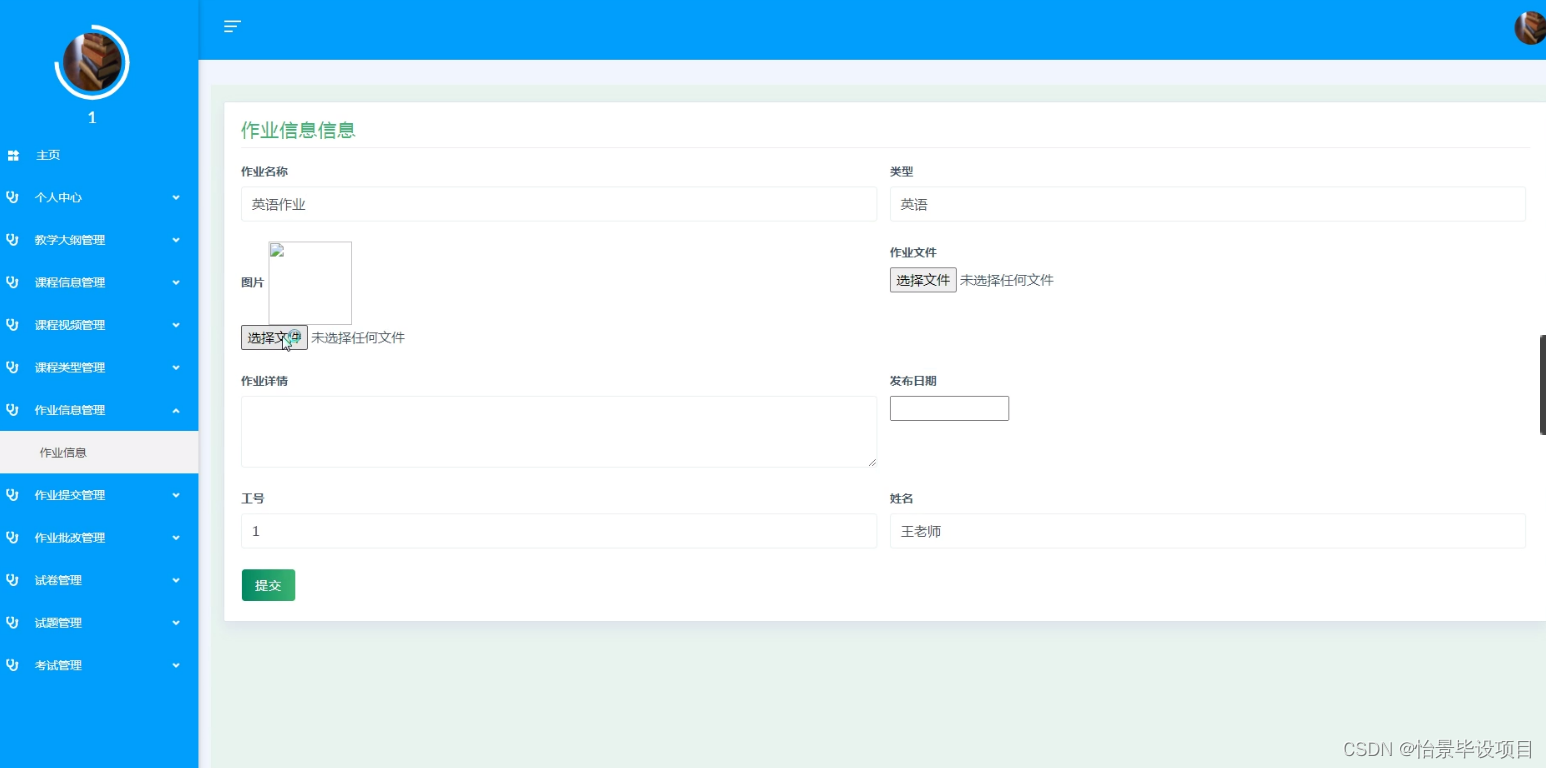The height and width of the screenshot is (768, 1546).
Task: Open the user avatar in top-right corner
Action: click(x=1530, y=28)
